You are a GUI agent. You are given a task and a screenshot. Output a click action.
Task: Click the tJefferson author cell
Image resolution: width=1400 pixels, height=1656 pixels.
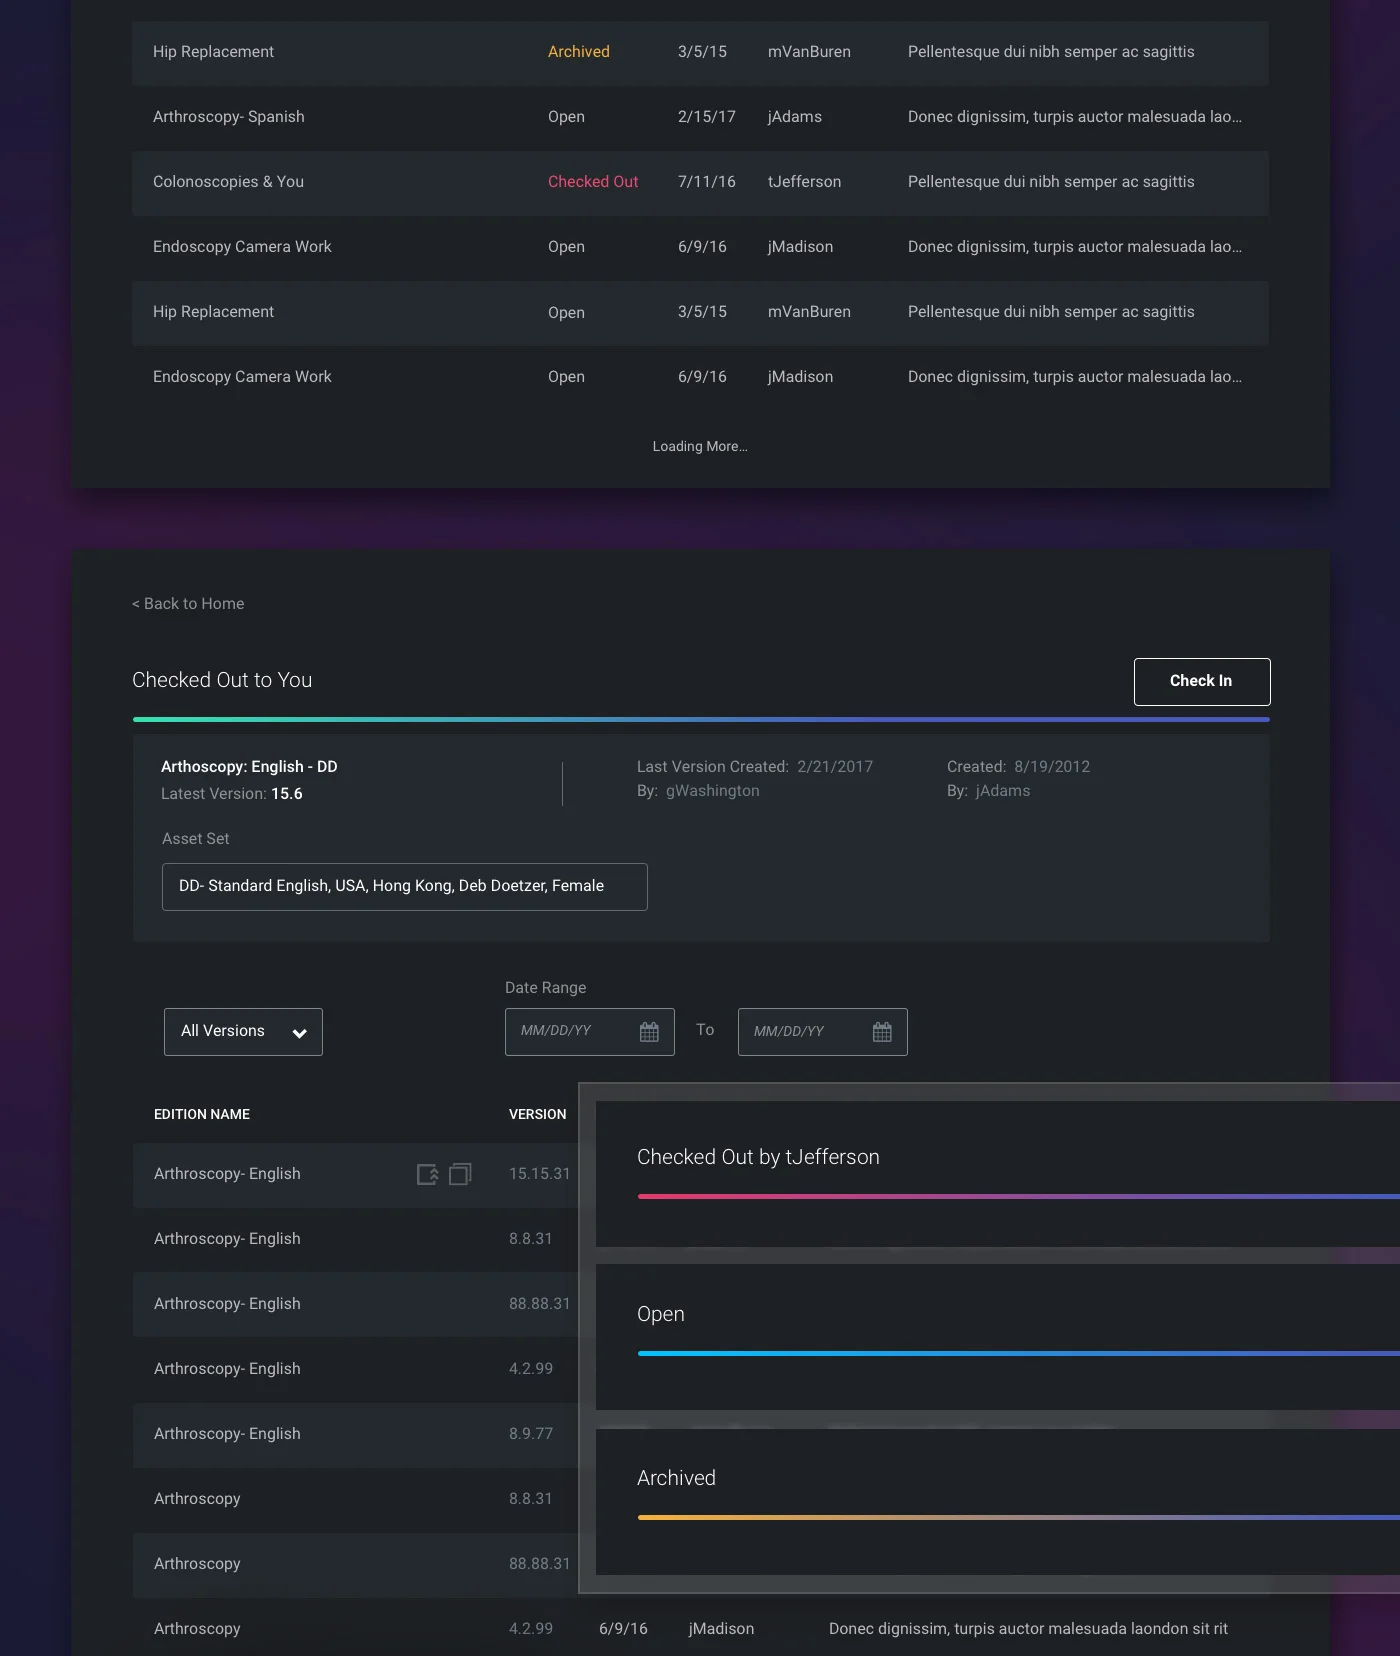pos(804,182)
